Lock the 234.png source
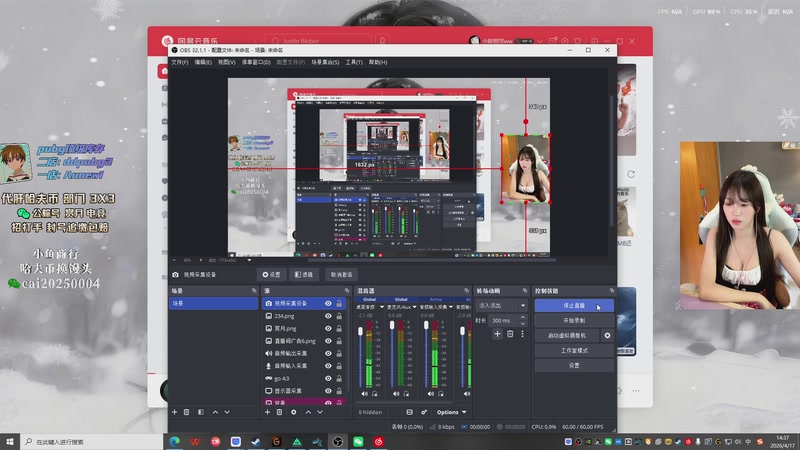800x450 pixels. pyautogui.click(x=339, y=316)
